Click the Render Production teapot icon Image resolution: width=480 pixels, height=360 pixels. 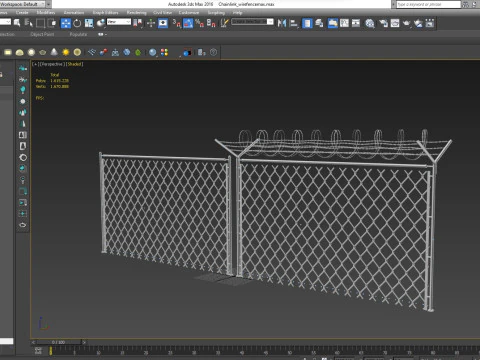click(x=407, y=23)
